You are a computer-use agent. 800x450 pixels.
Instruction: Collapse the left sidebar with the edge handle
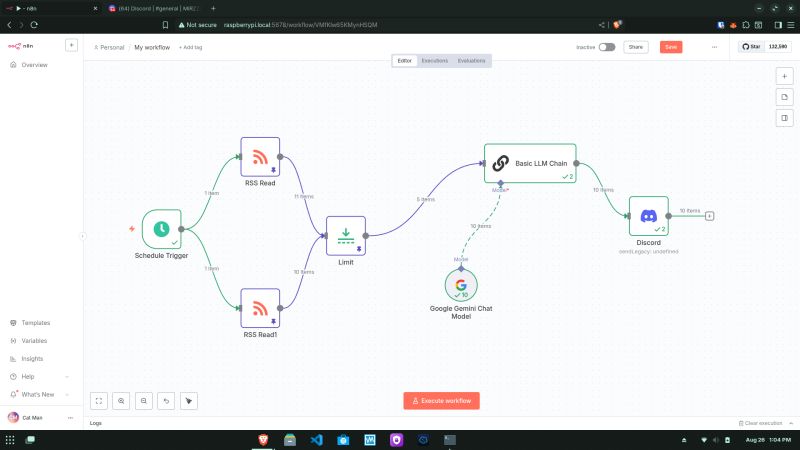pos(83,236)
